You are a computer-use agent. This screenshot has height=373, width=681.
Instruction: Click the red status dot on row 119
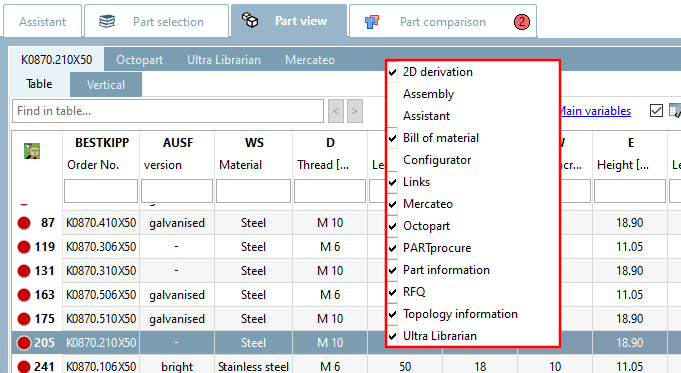24,247
